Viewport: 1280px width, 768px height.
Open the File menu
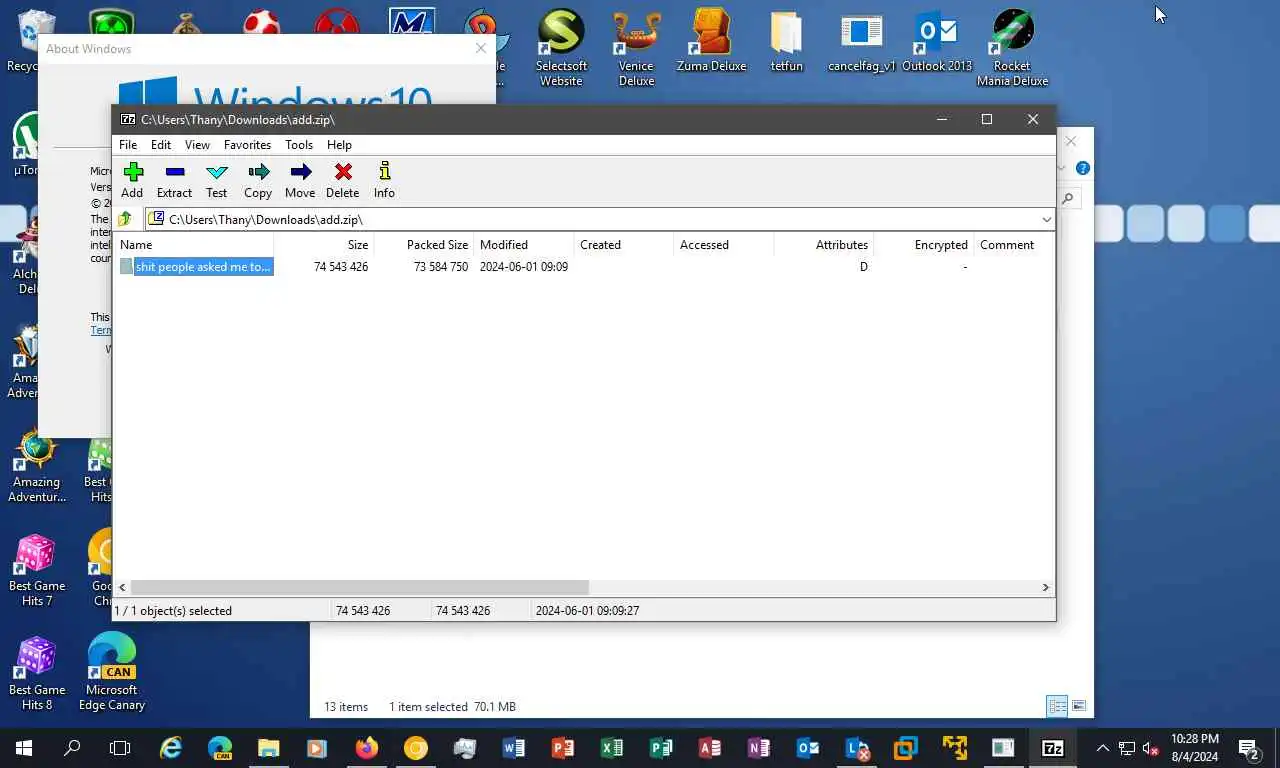(x=128, y=145)
